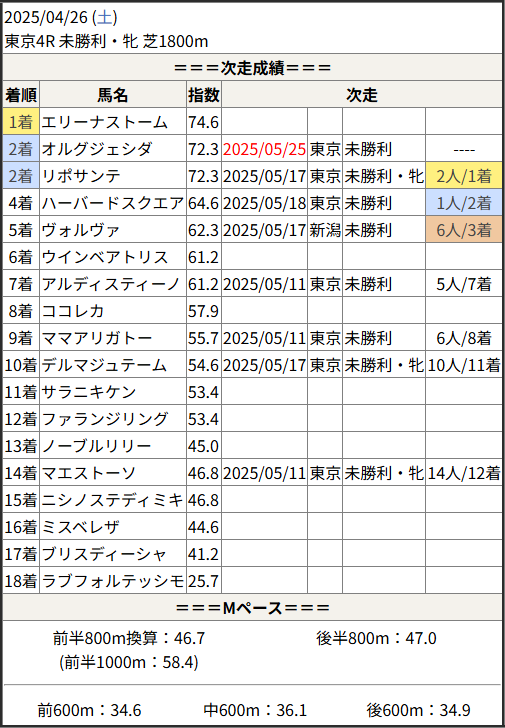The image size is (505, 728).
Task: Select horse name ラブフォルテッシモ
Action: click(x=113, y=581)
